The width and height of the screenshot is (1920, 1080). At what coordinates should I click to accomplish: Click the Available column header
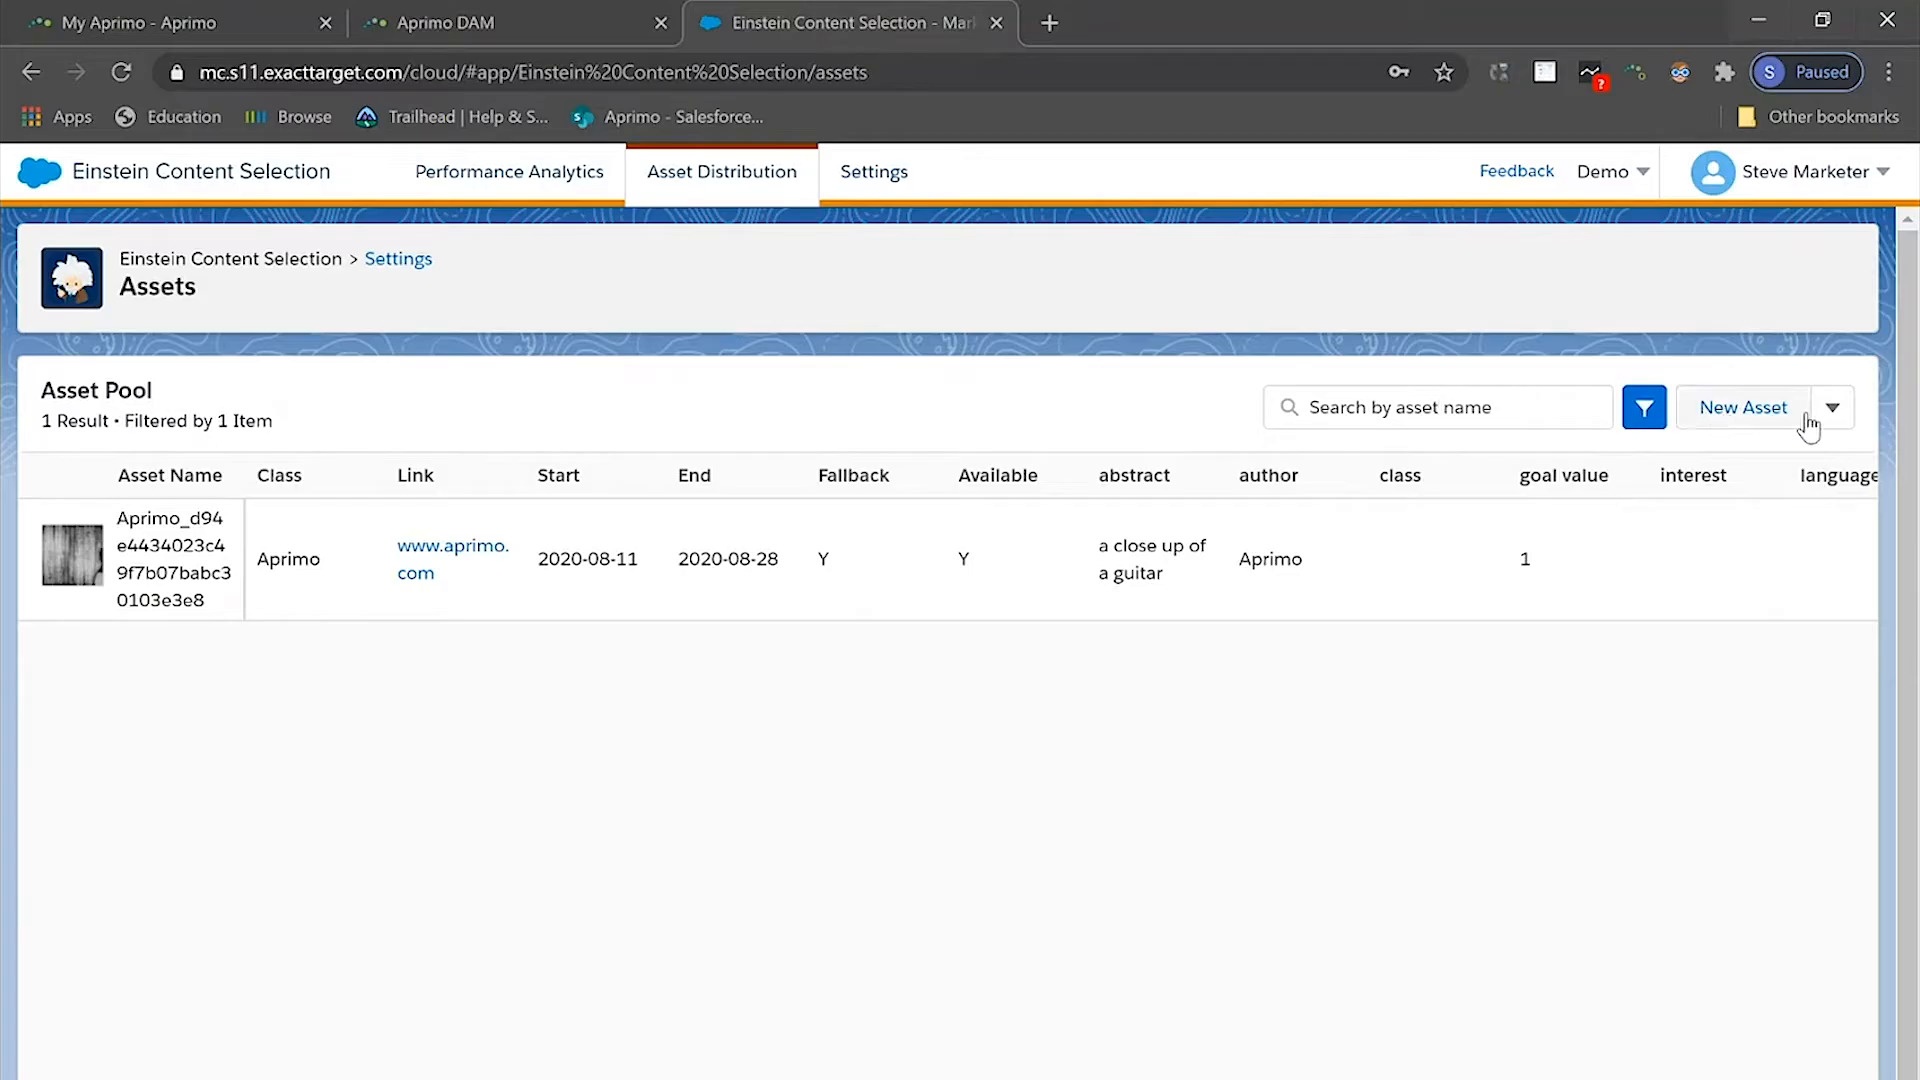pyautogui.click(x=997, y=475)
